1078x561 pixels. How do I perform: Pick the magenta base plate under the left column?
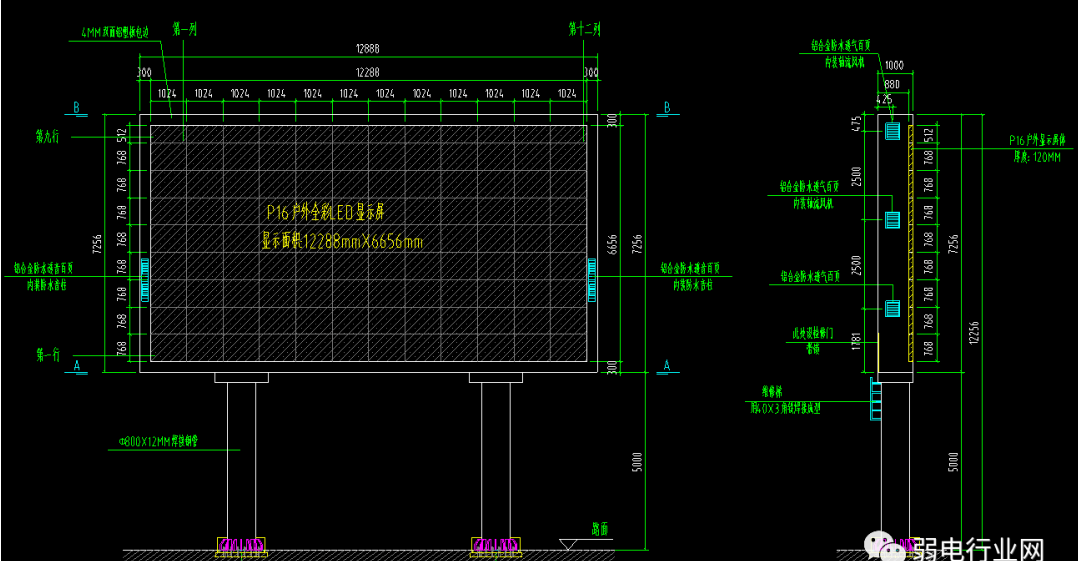241,545
